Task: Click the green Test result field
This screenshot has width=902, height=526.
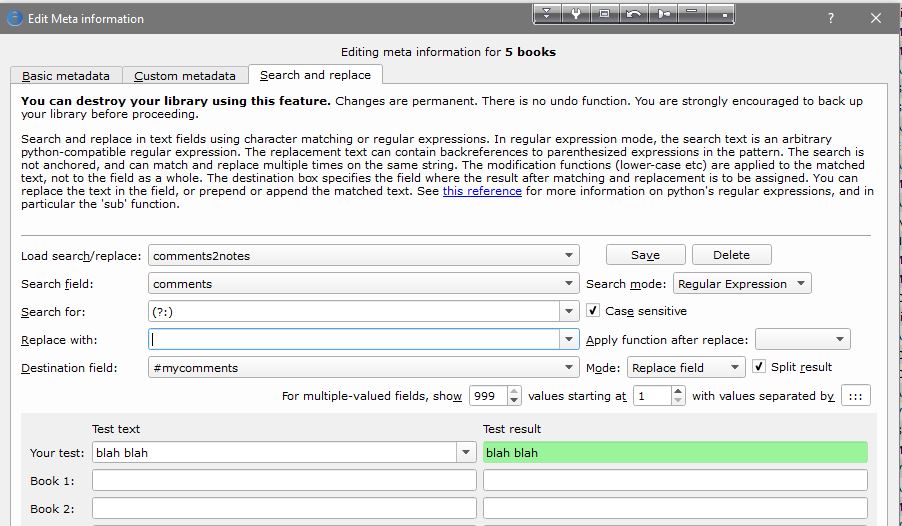Action: click(675, 452)
